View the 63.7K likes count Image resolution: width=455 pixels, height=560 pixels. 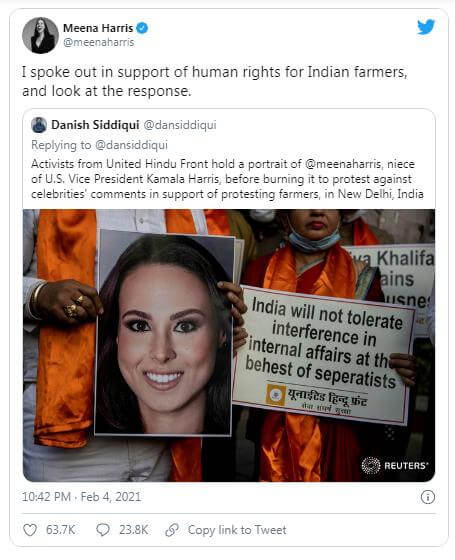(60, 530)
